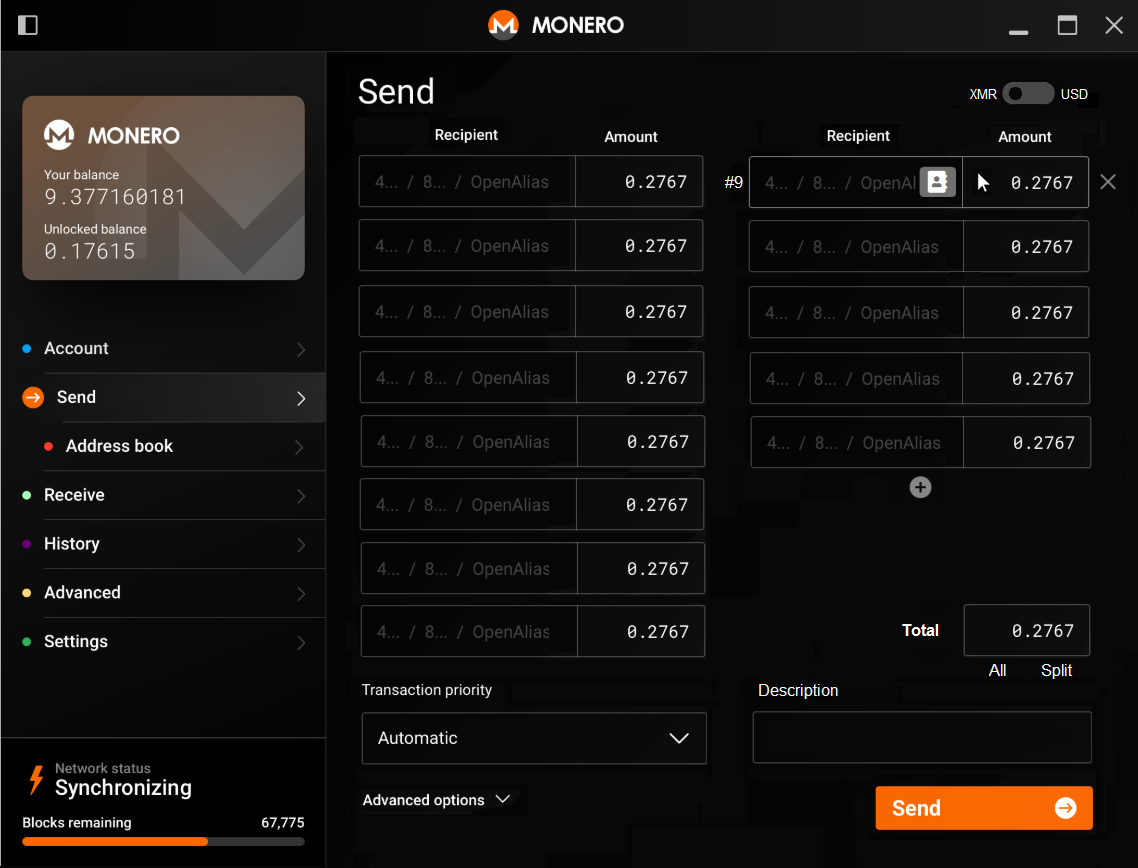Click the Monero logo in title bar
The image size is (1138, 868).
(503, 25)
